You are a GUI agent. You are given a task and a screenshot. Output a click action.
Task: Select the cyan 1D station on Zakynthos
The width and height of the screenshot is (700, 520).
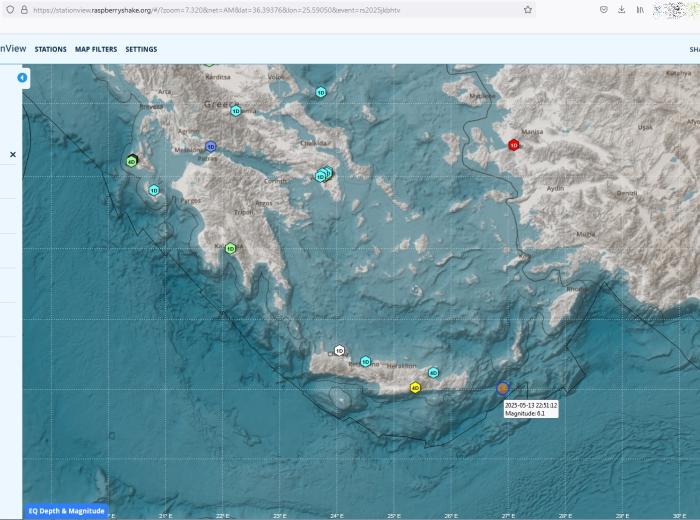[154, 191]
